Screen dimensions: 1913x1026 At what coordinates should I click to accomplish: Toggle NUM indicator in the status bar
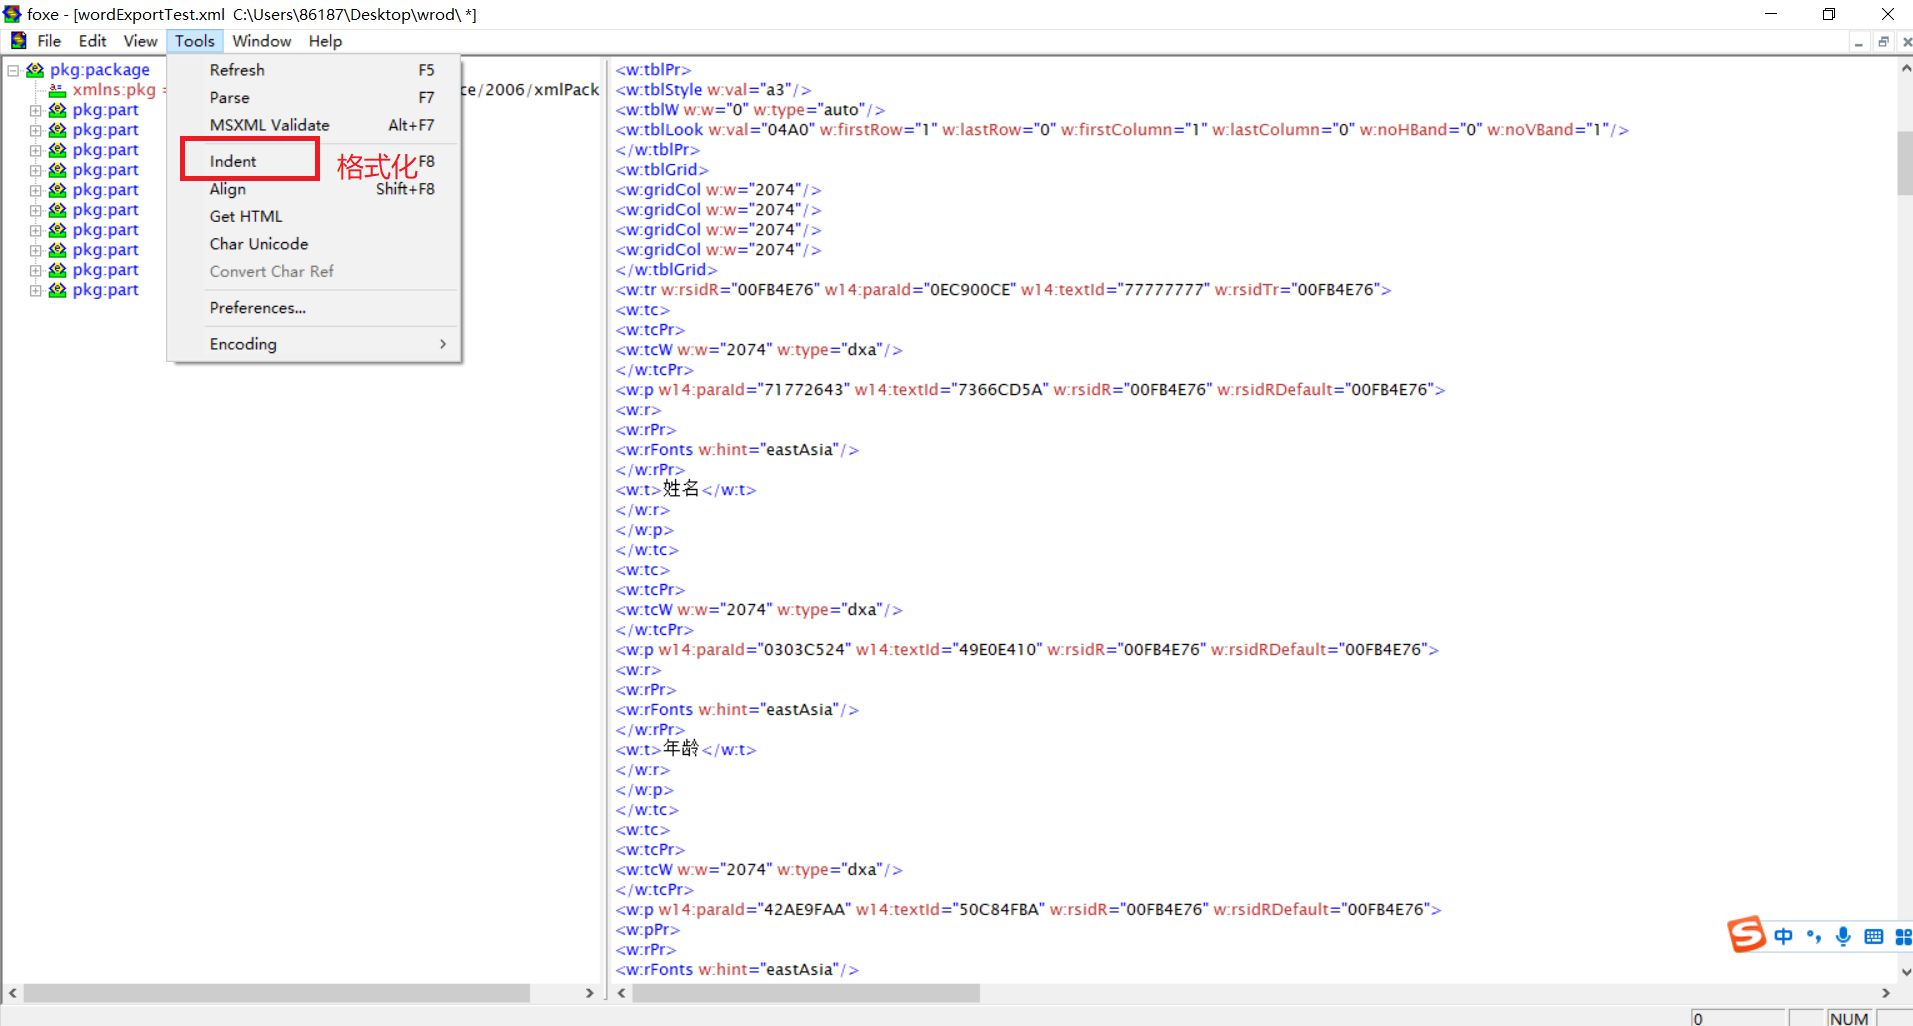click(x=1849, y=1017)
